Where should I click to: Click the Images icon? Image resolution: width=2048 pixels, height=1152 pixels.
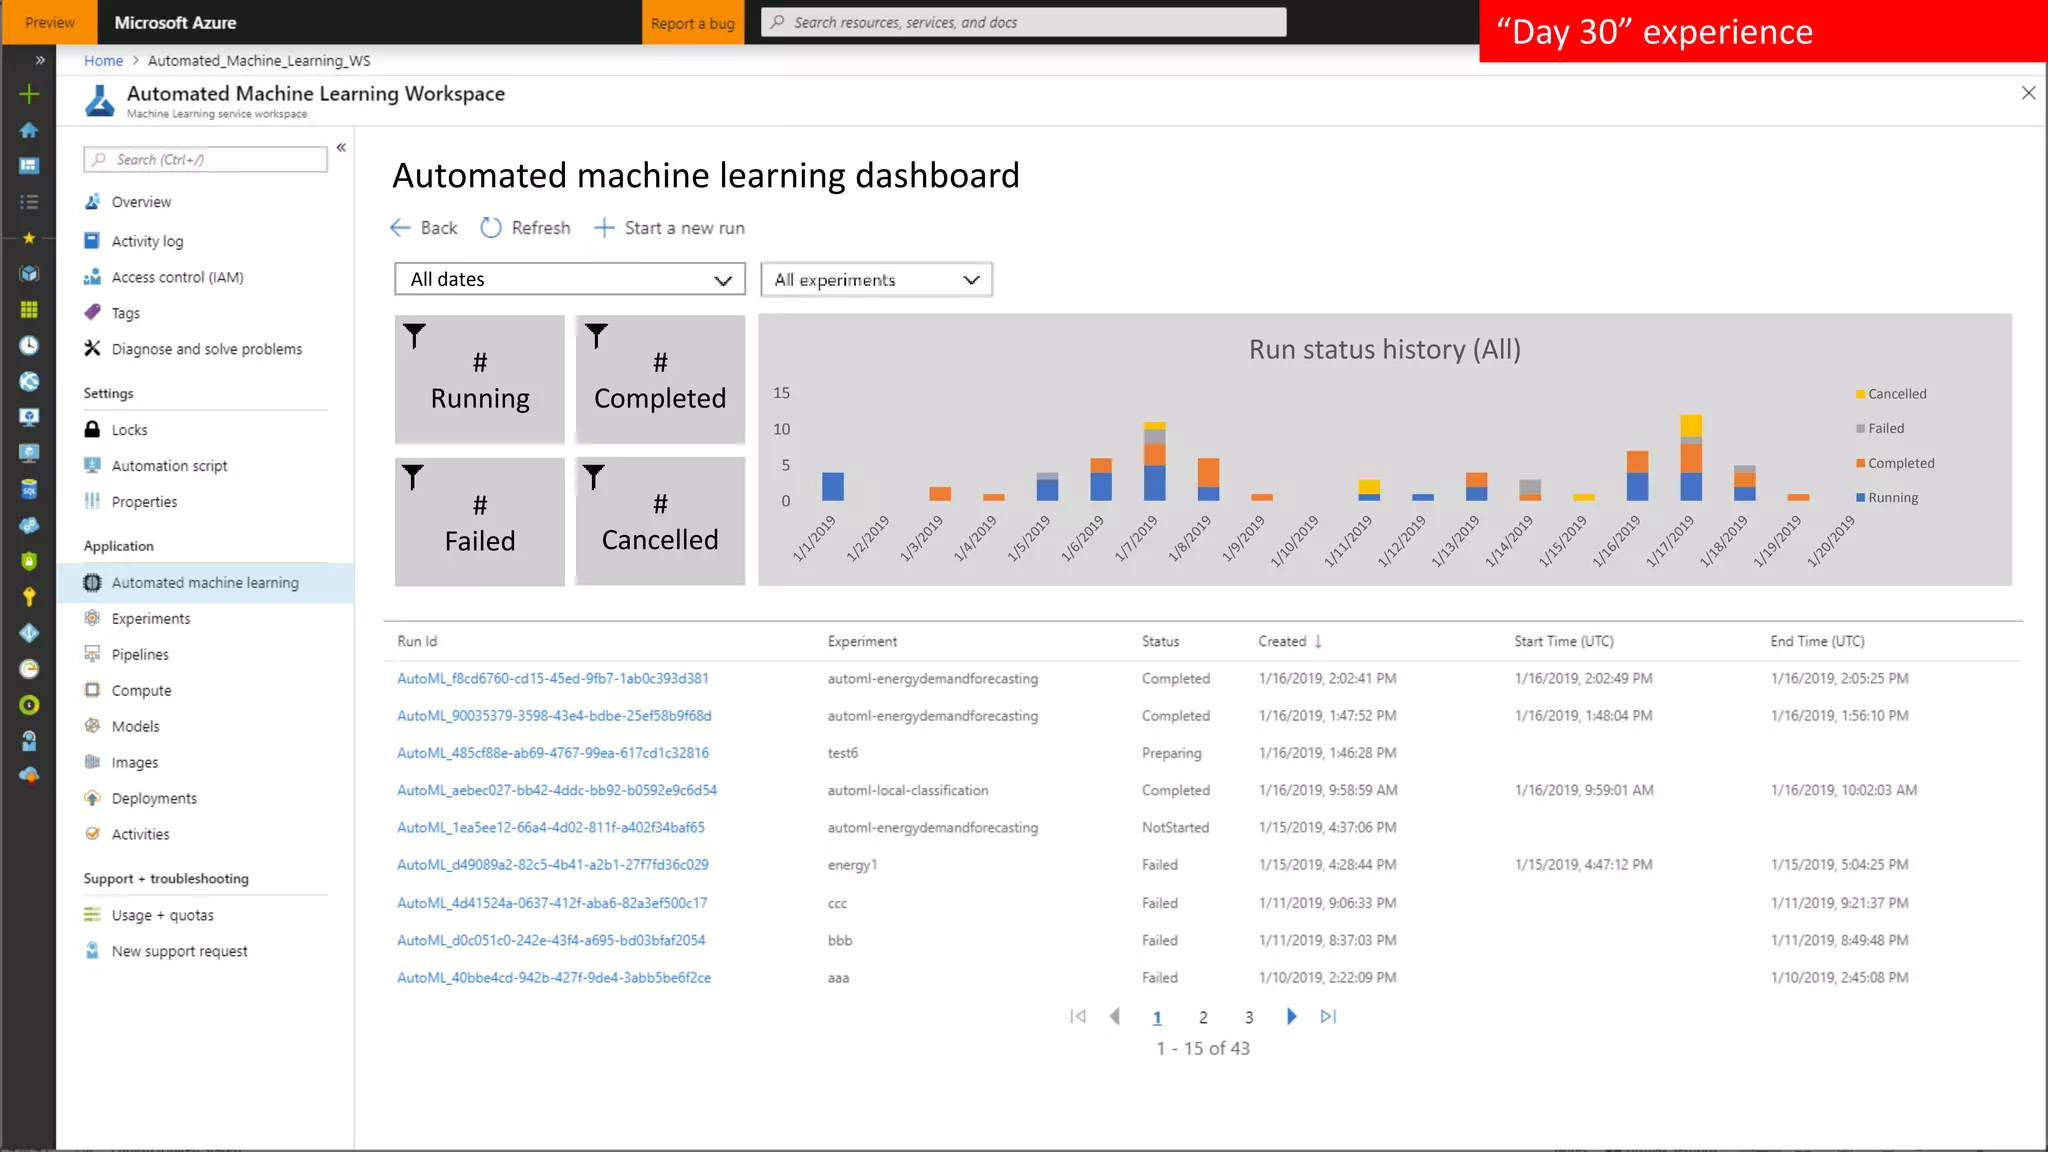coord(92,763)
